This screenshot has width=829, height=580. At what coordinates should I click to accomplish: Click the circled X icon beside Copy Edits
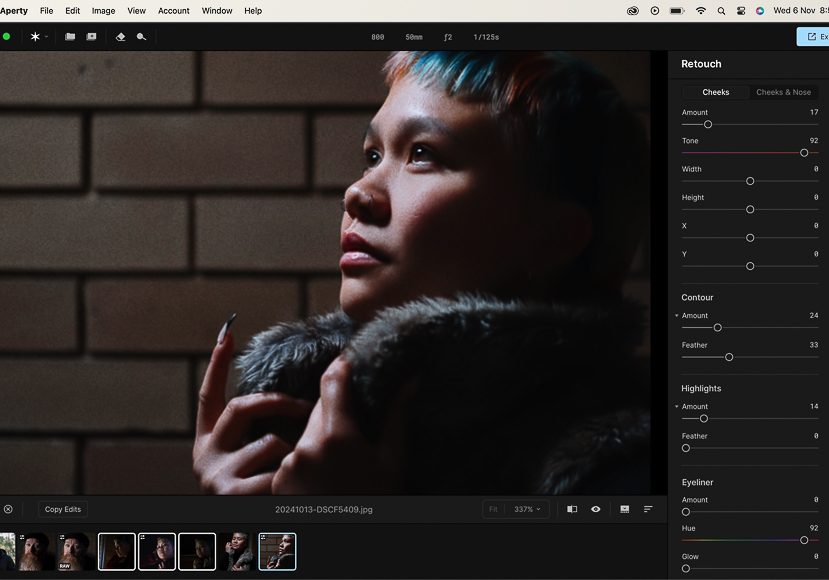coord(8,509)
